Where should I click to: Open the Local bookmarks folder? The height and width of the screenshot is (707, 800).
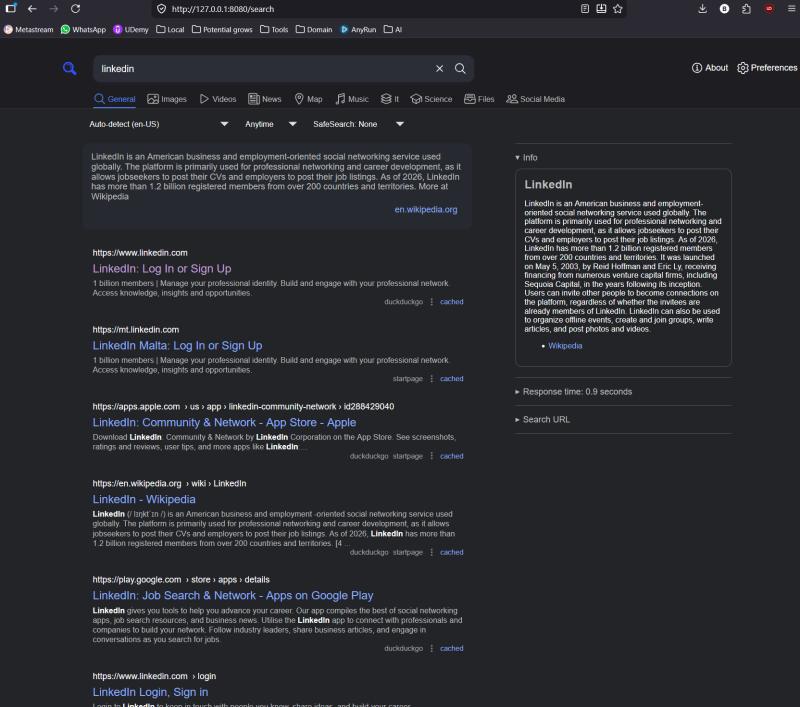170,30
